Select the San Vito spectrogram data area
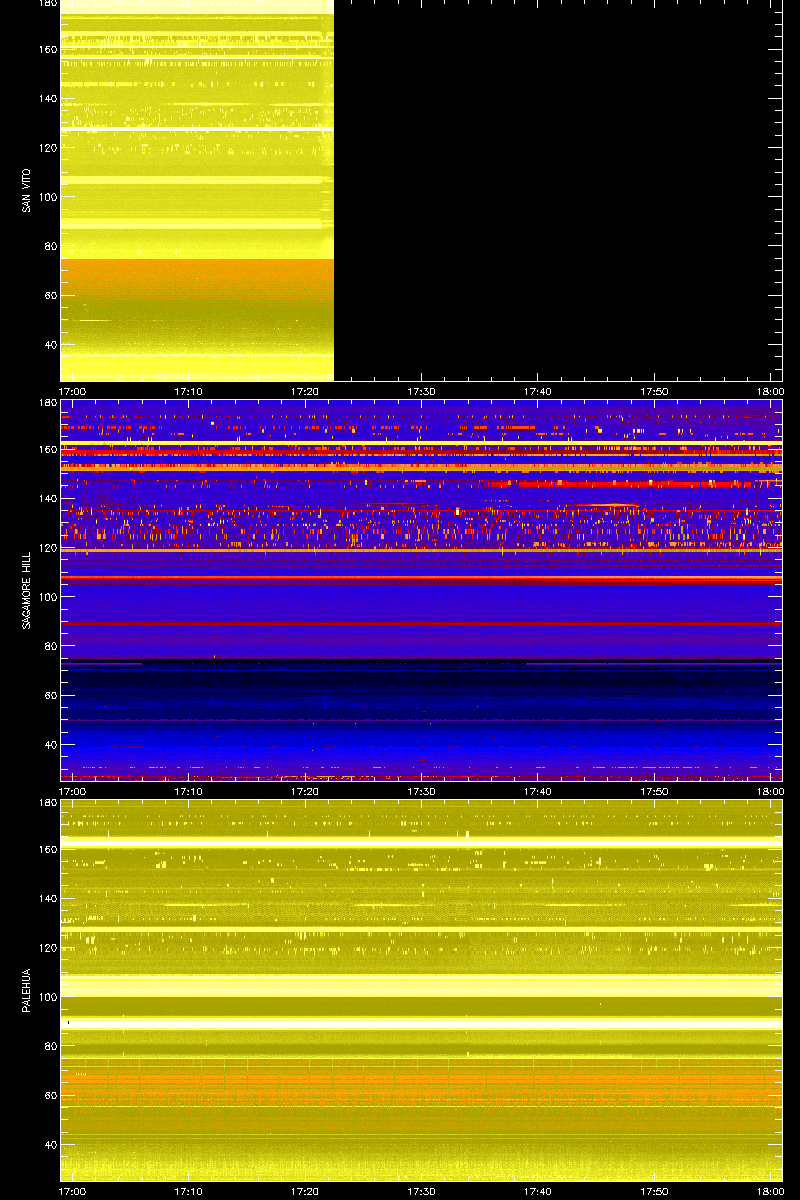800x1200 pixels. coord(197,190)
